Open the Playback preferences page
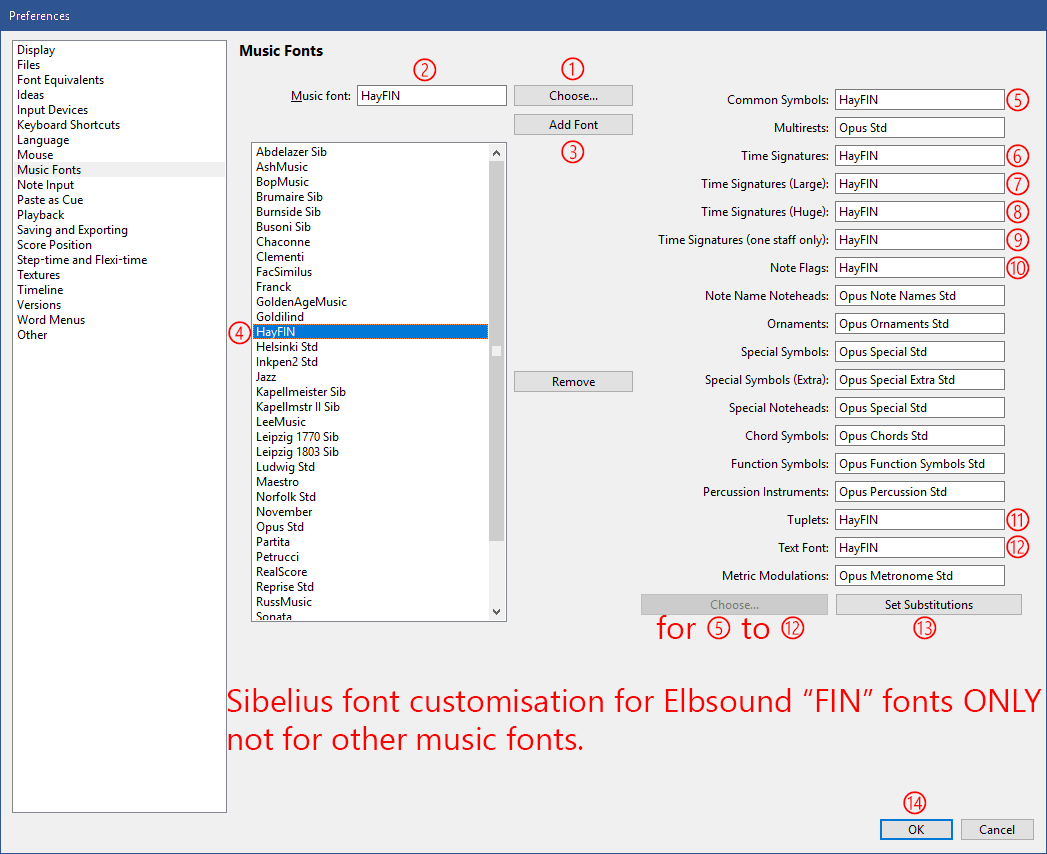1047x854 pixels. [41, 215]
